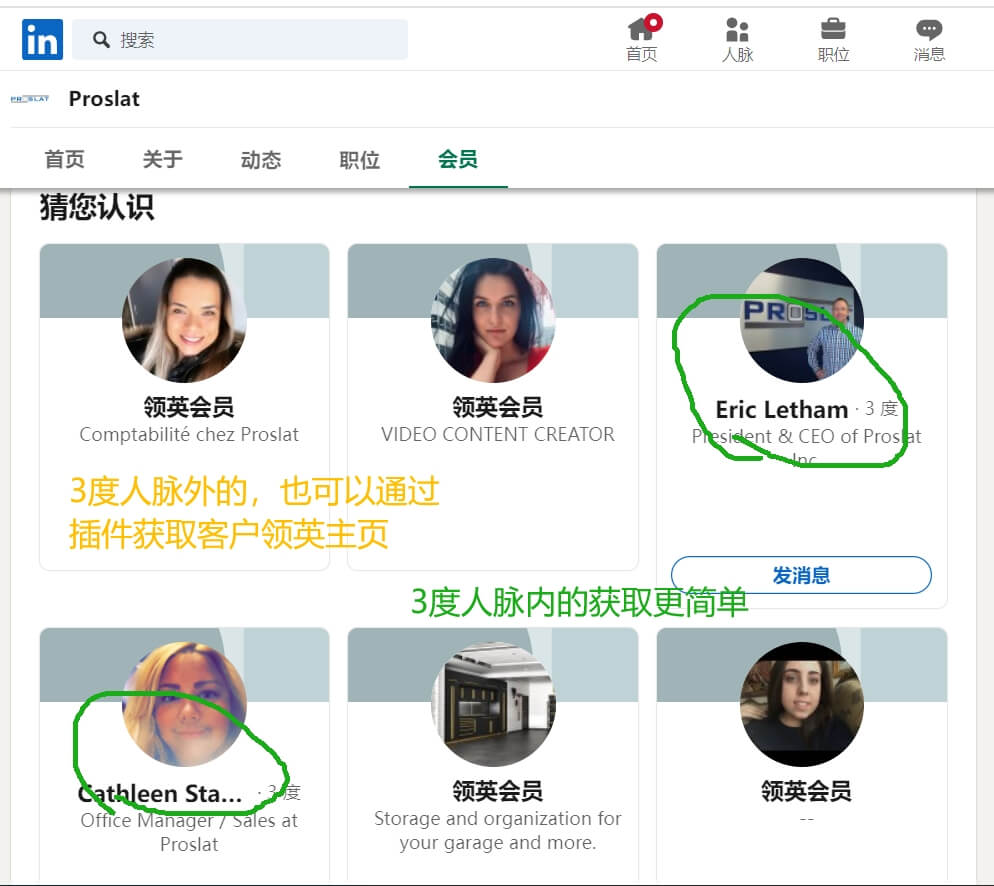Click the 'VIDEO CONTENT CREATOR' headline
Screen dimensions: 994x886
498,435
